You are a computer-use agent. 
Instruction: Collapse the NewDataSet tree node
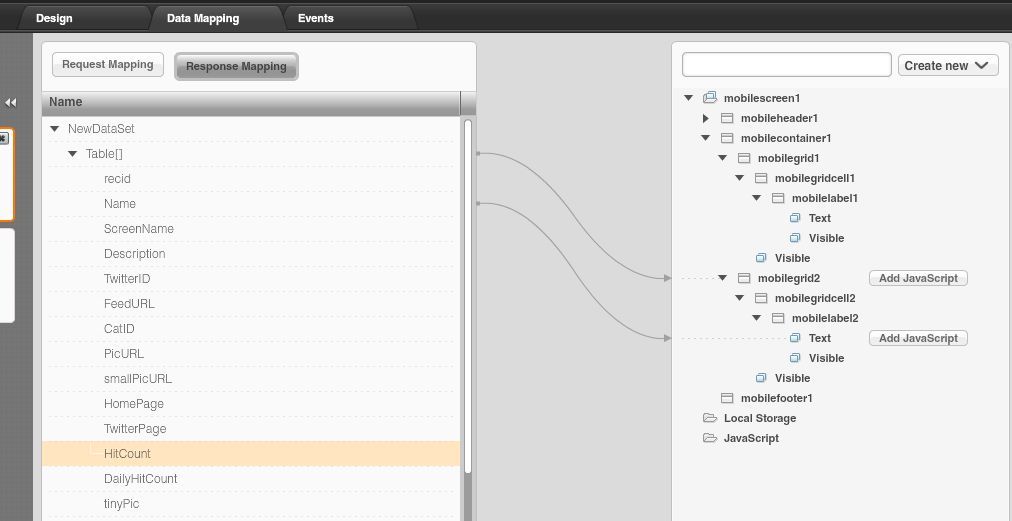(55, 129)
